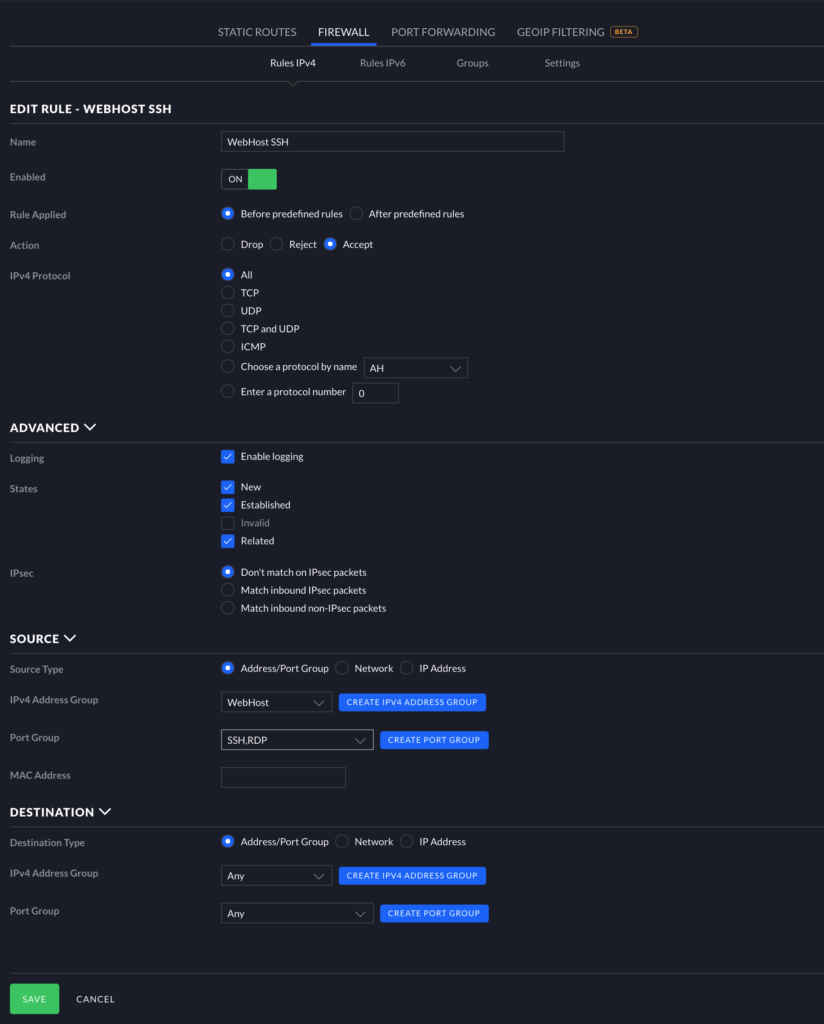
Task: Click the MAC Address input field
Action: (283, 777)
